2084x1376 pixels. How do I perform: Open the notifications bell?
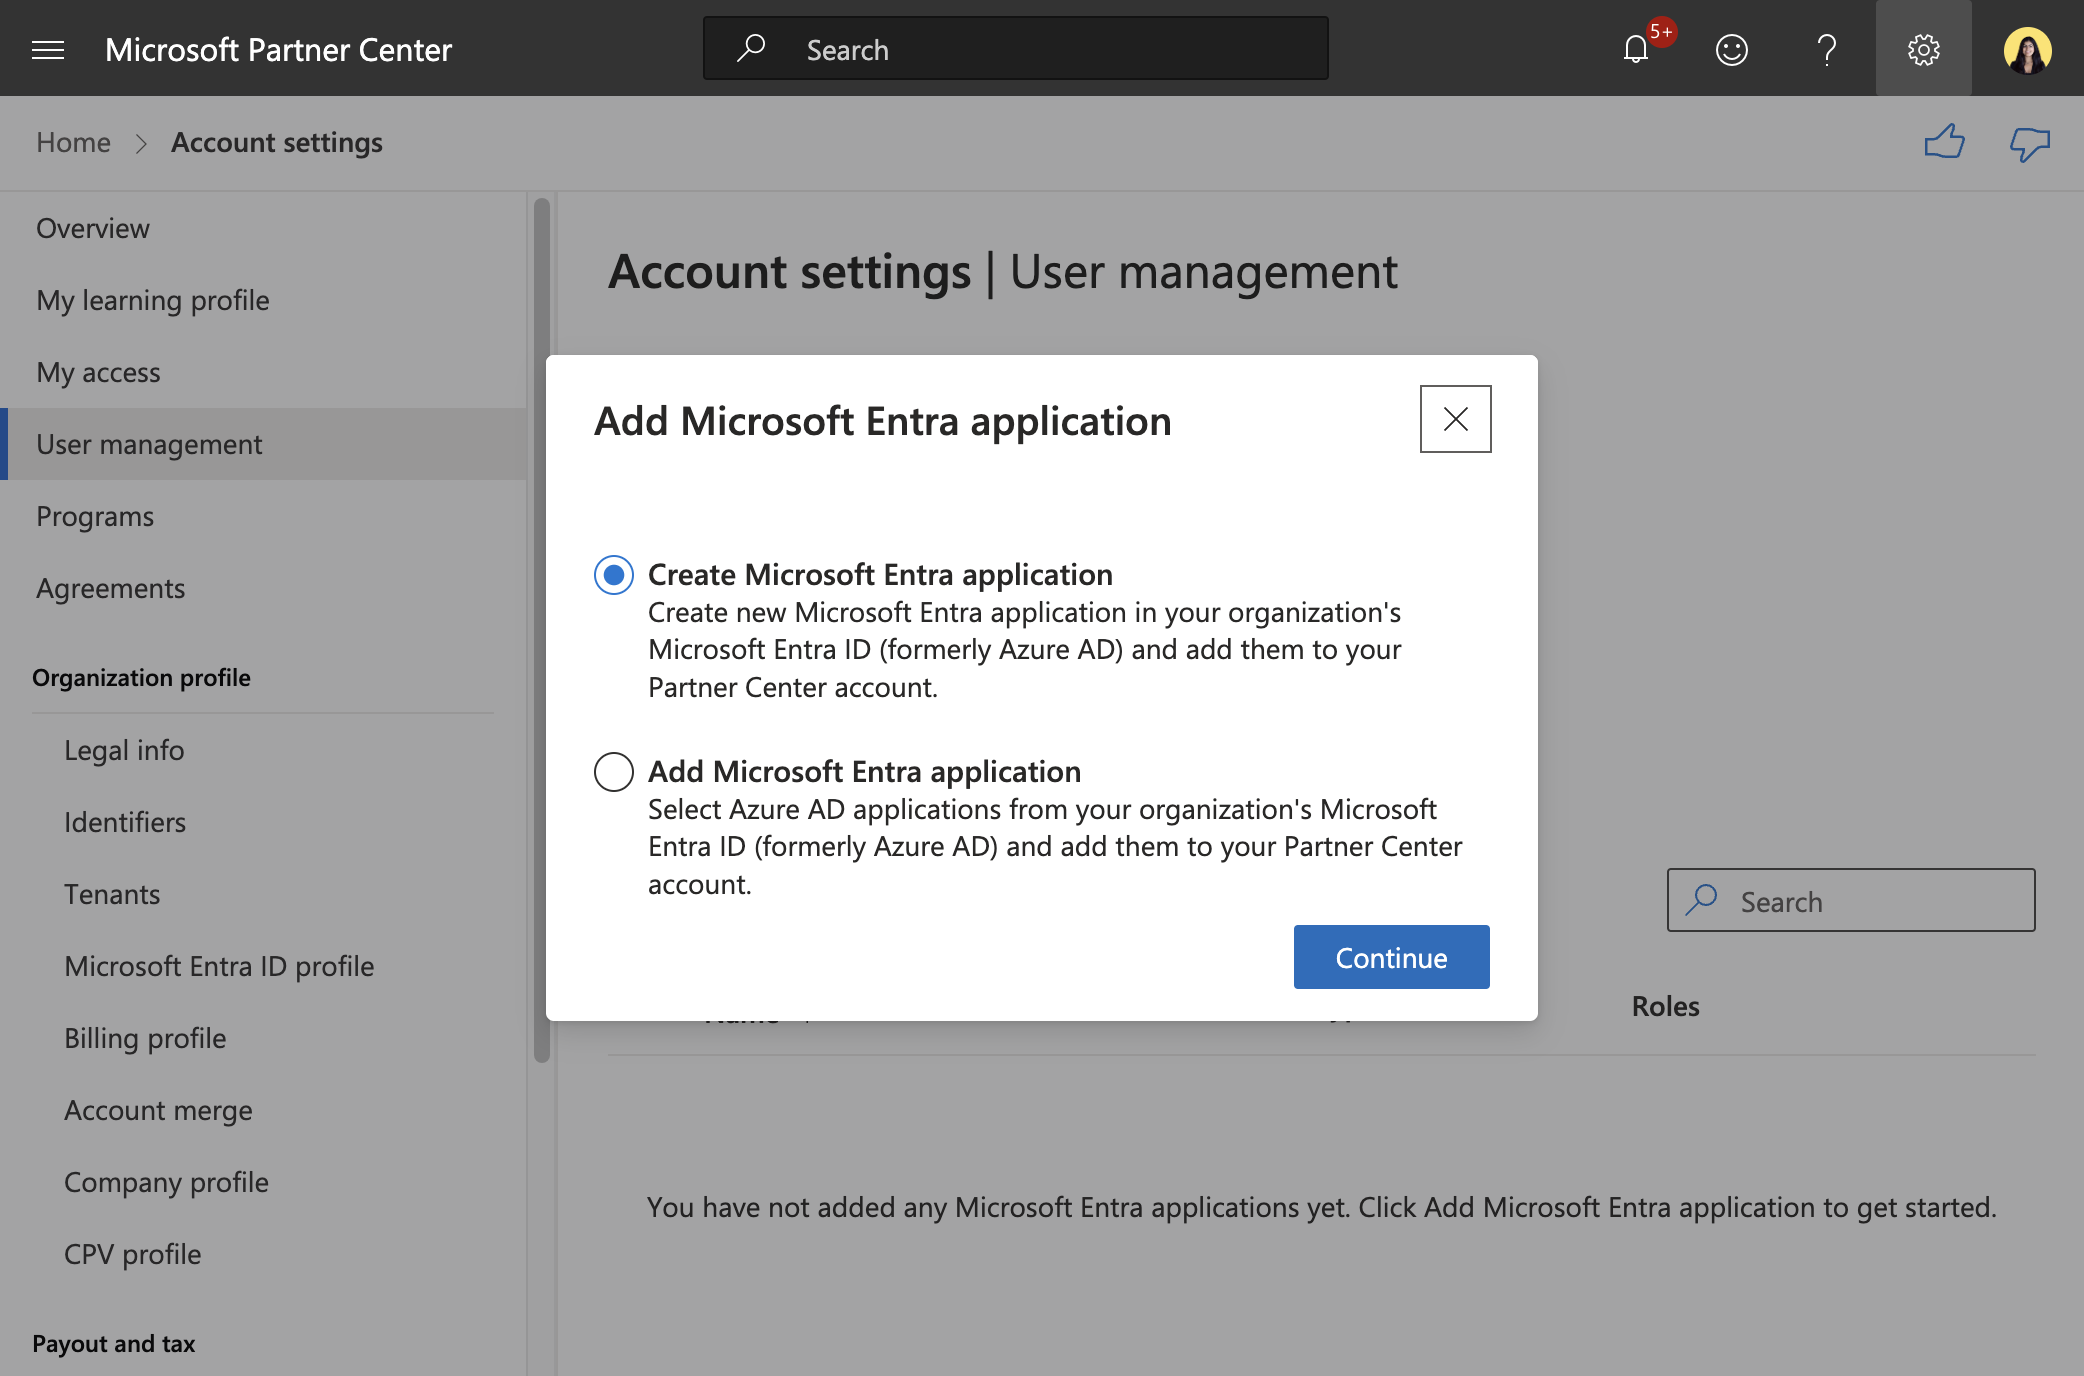(1636, 49)
